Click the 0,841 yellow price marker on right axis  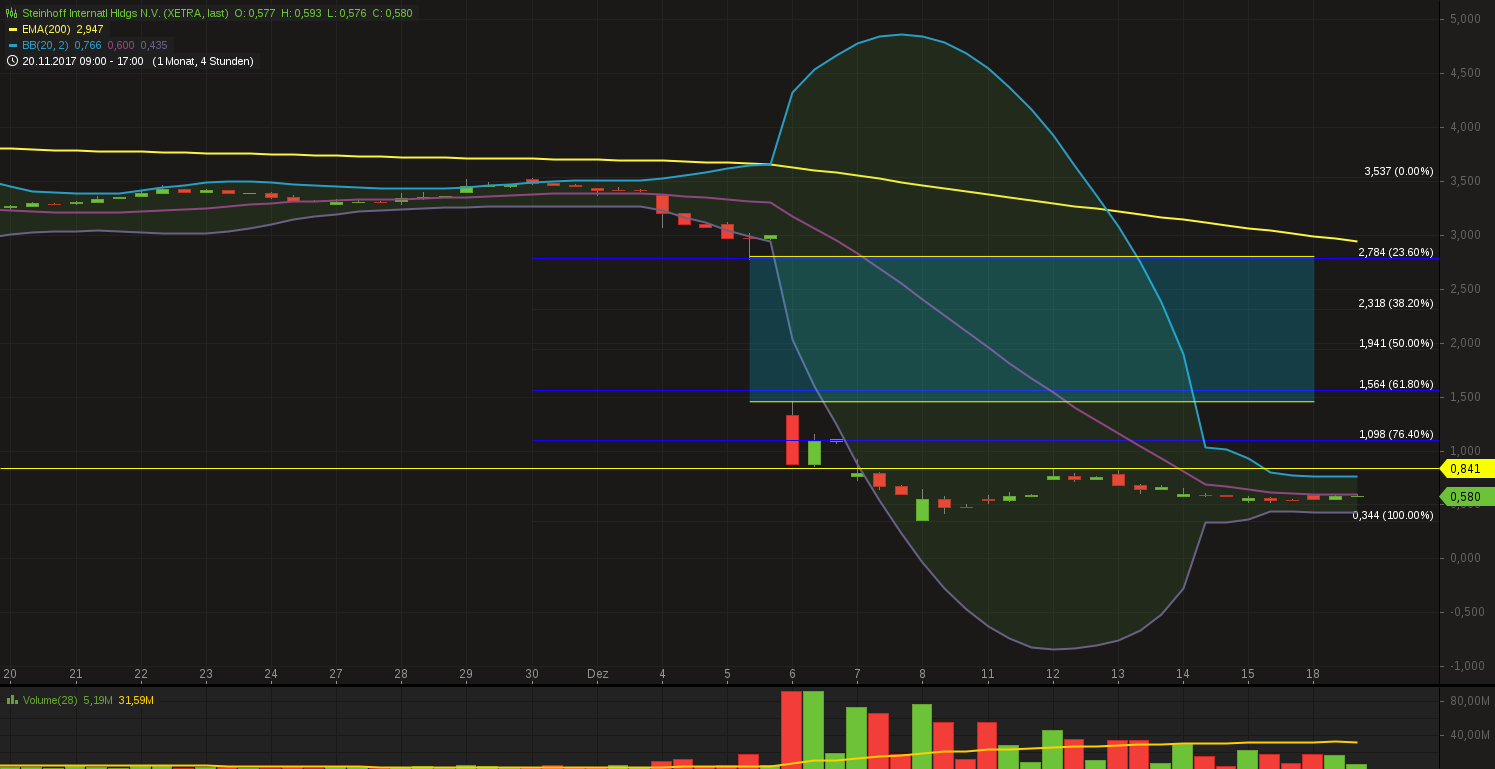coord(1466,468)
